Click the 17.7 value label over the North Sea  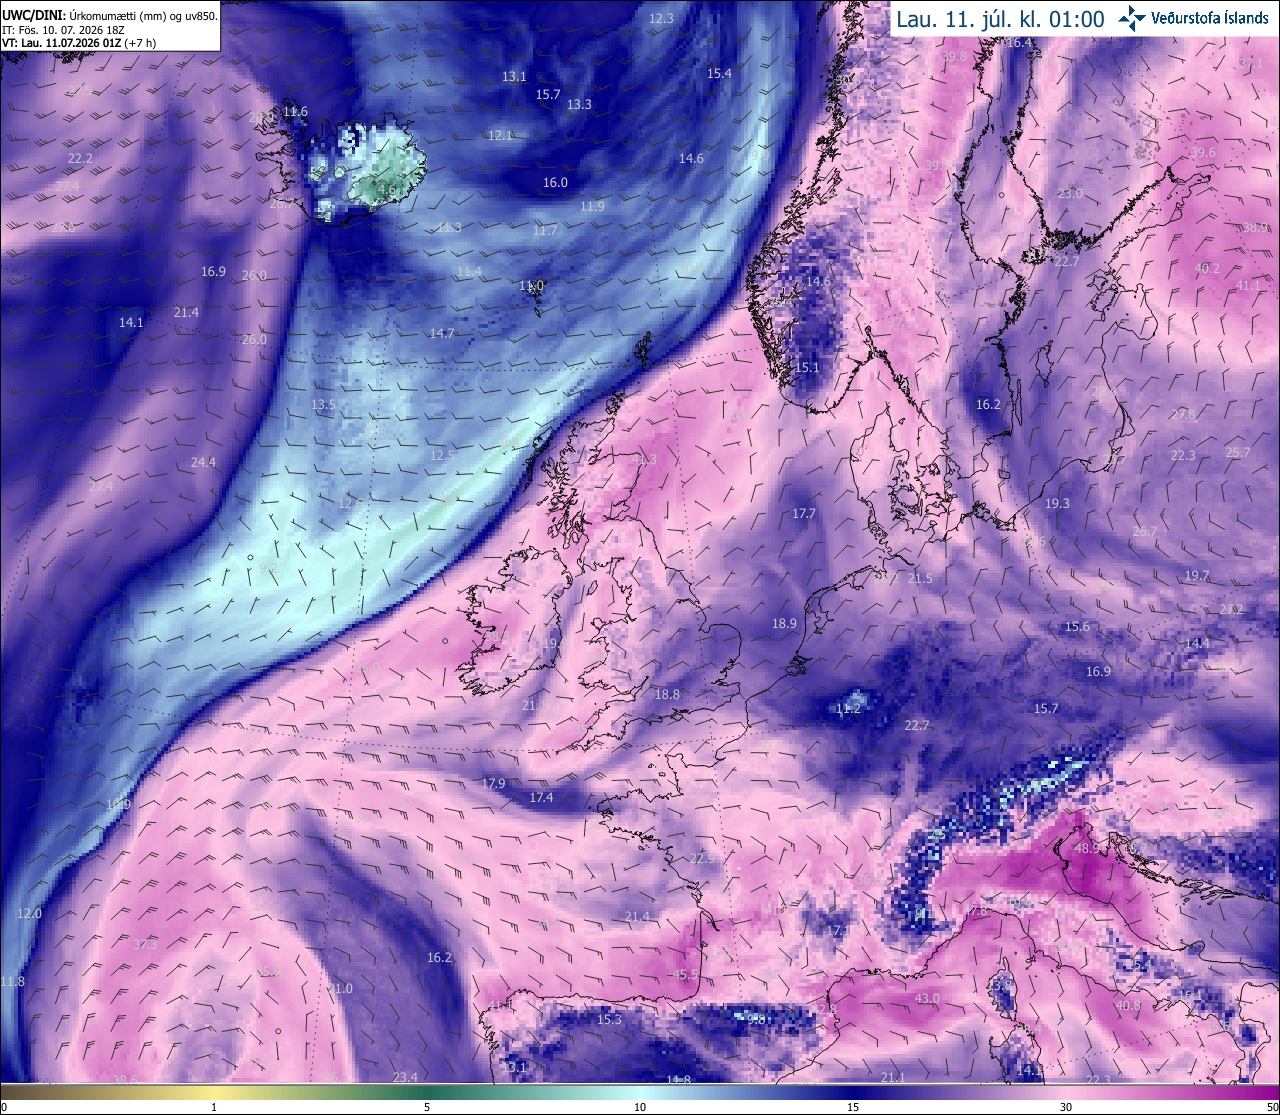pyautogui.click(x=804, y=513)
